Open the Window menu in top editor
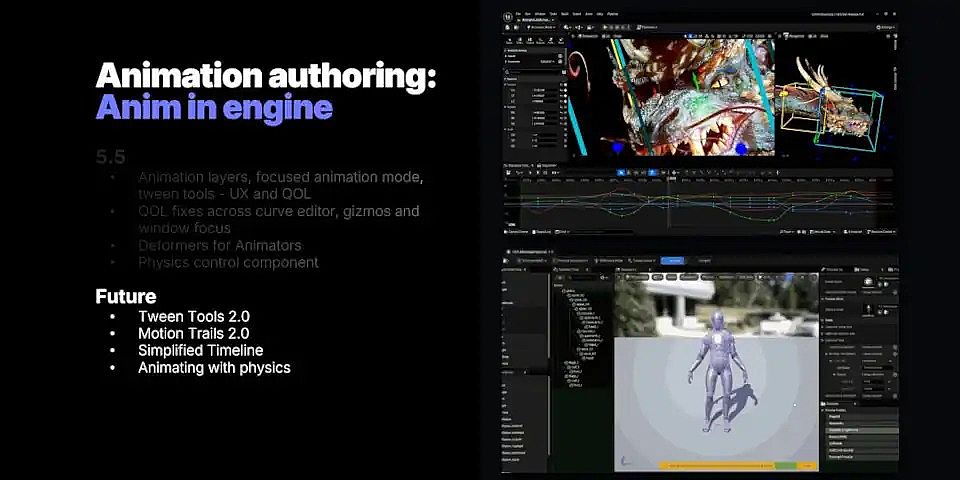 click(x=541, y=14)
